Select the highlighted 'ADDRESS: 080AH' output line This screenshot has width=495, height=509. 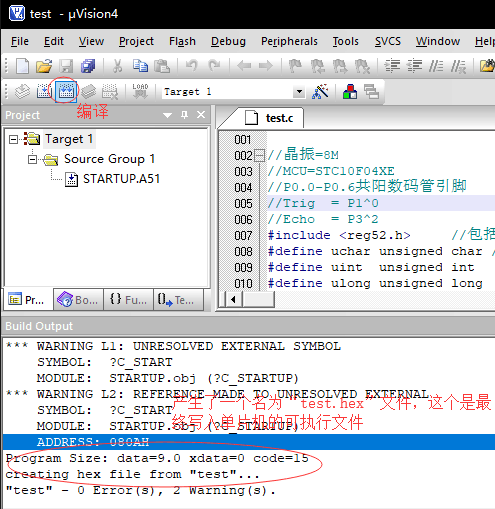[249, 442]
